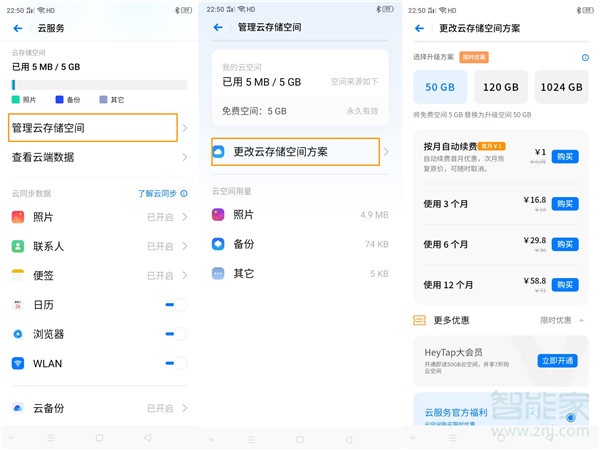600x450 pixels.
Task: Tap 限时优惠 orange badge
Action: [x=474, y=57]
